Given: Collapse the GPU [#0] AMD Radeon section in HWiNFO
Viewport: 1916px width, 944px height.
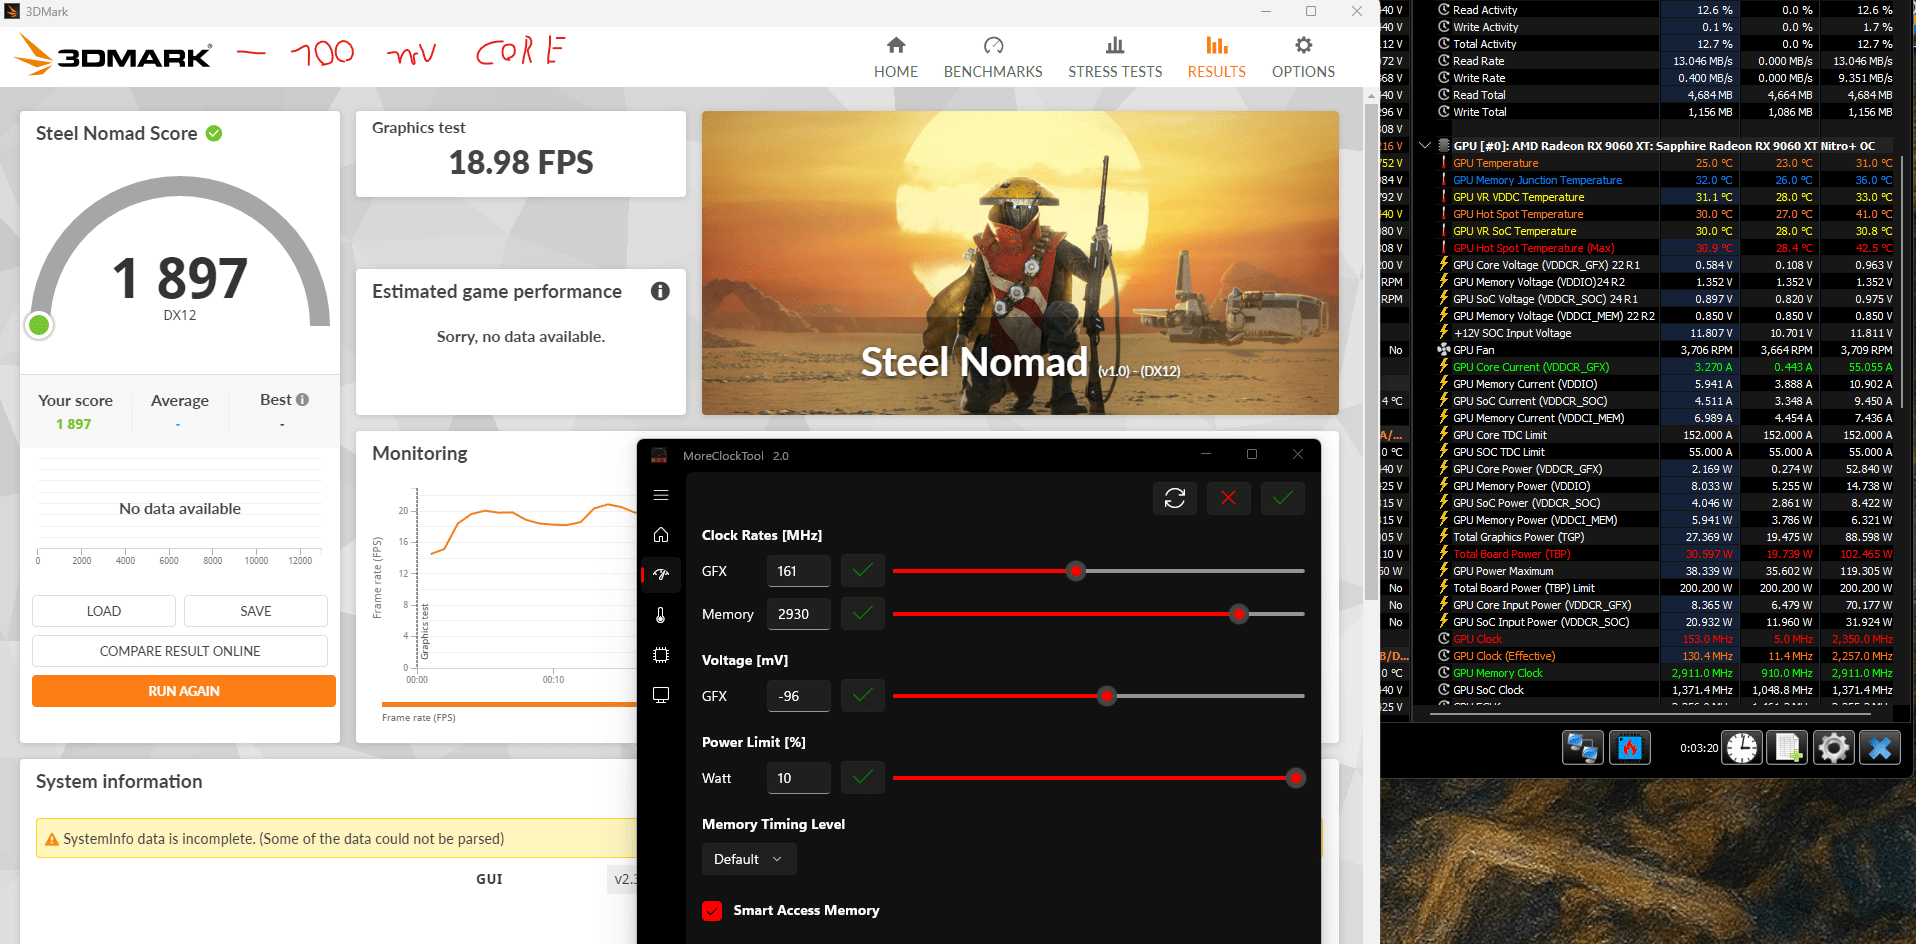Looking at the screenshot, I should pos(1425,146).
